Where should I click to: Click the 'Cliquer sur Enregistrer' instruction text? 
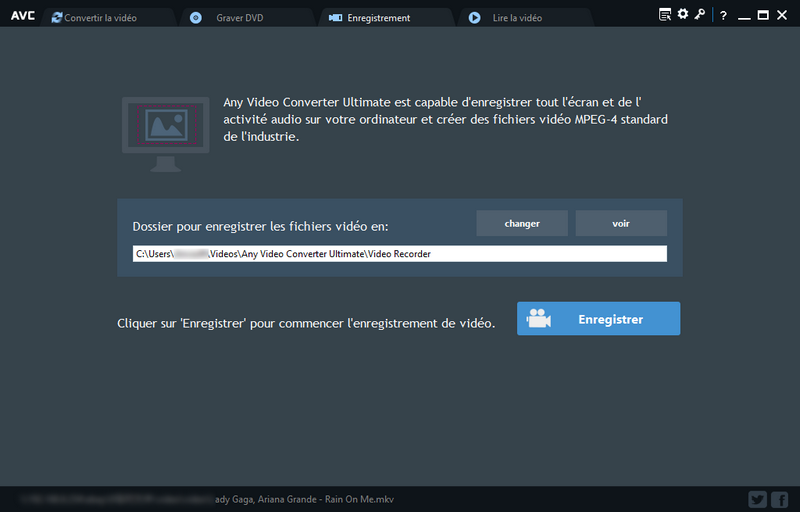[306, 323]
